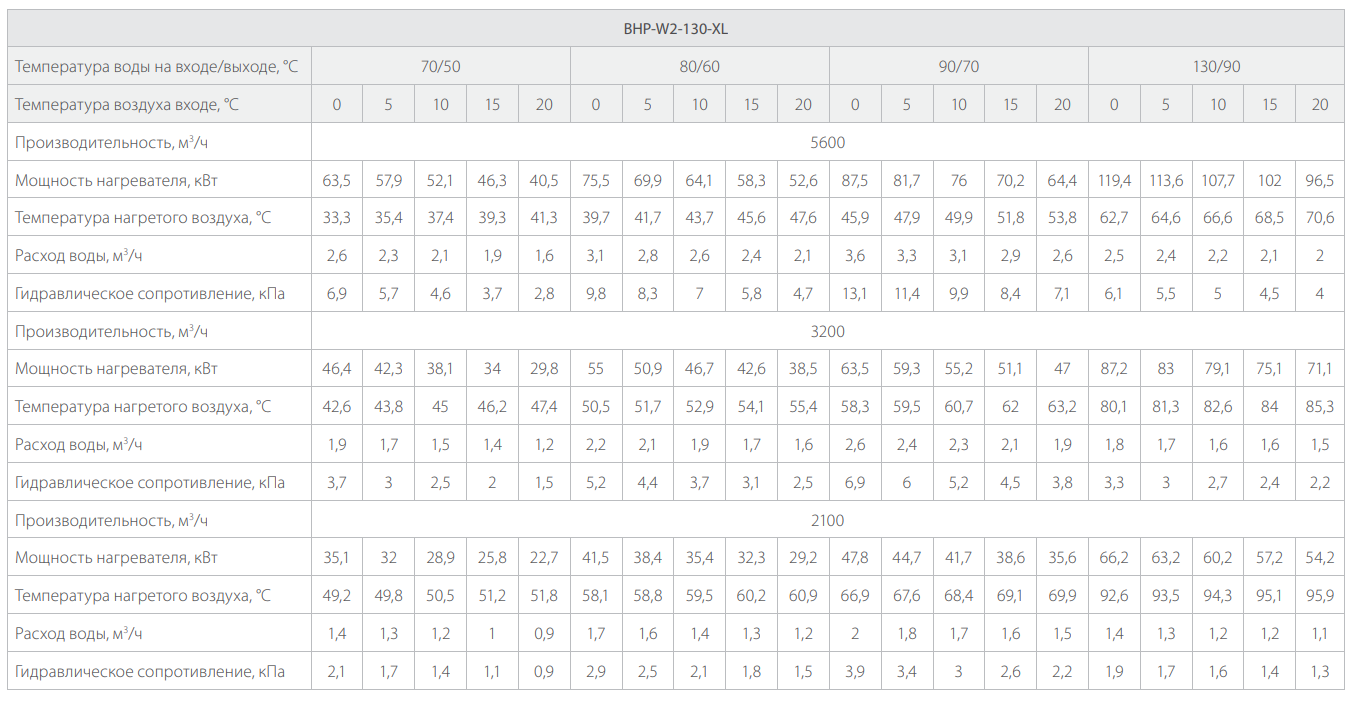Screen dimensions: 1350x701
Task: Click the 'Температура воды на входе/выходе' row label
Action: tap(157, 67)
